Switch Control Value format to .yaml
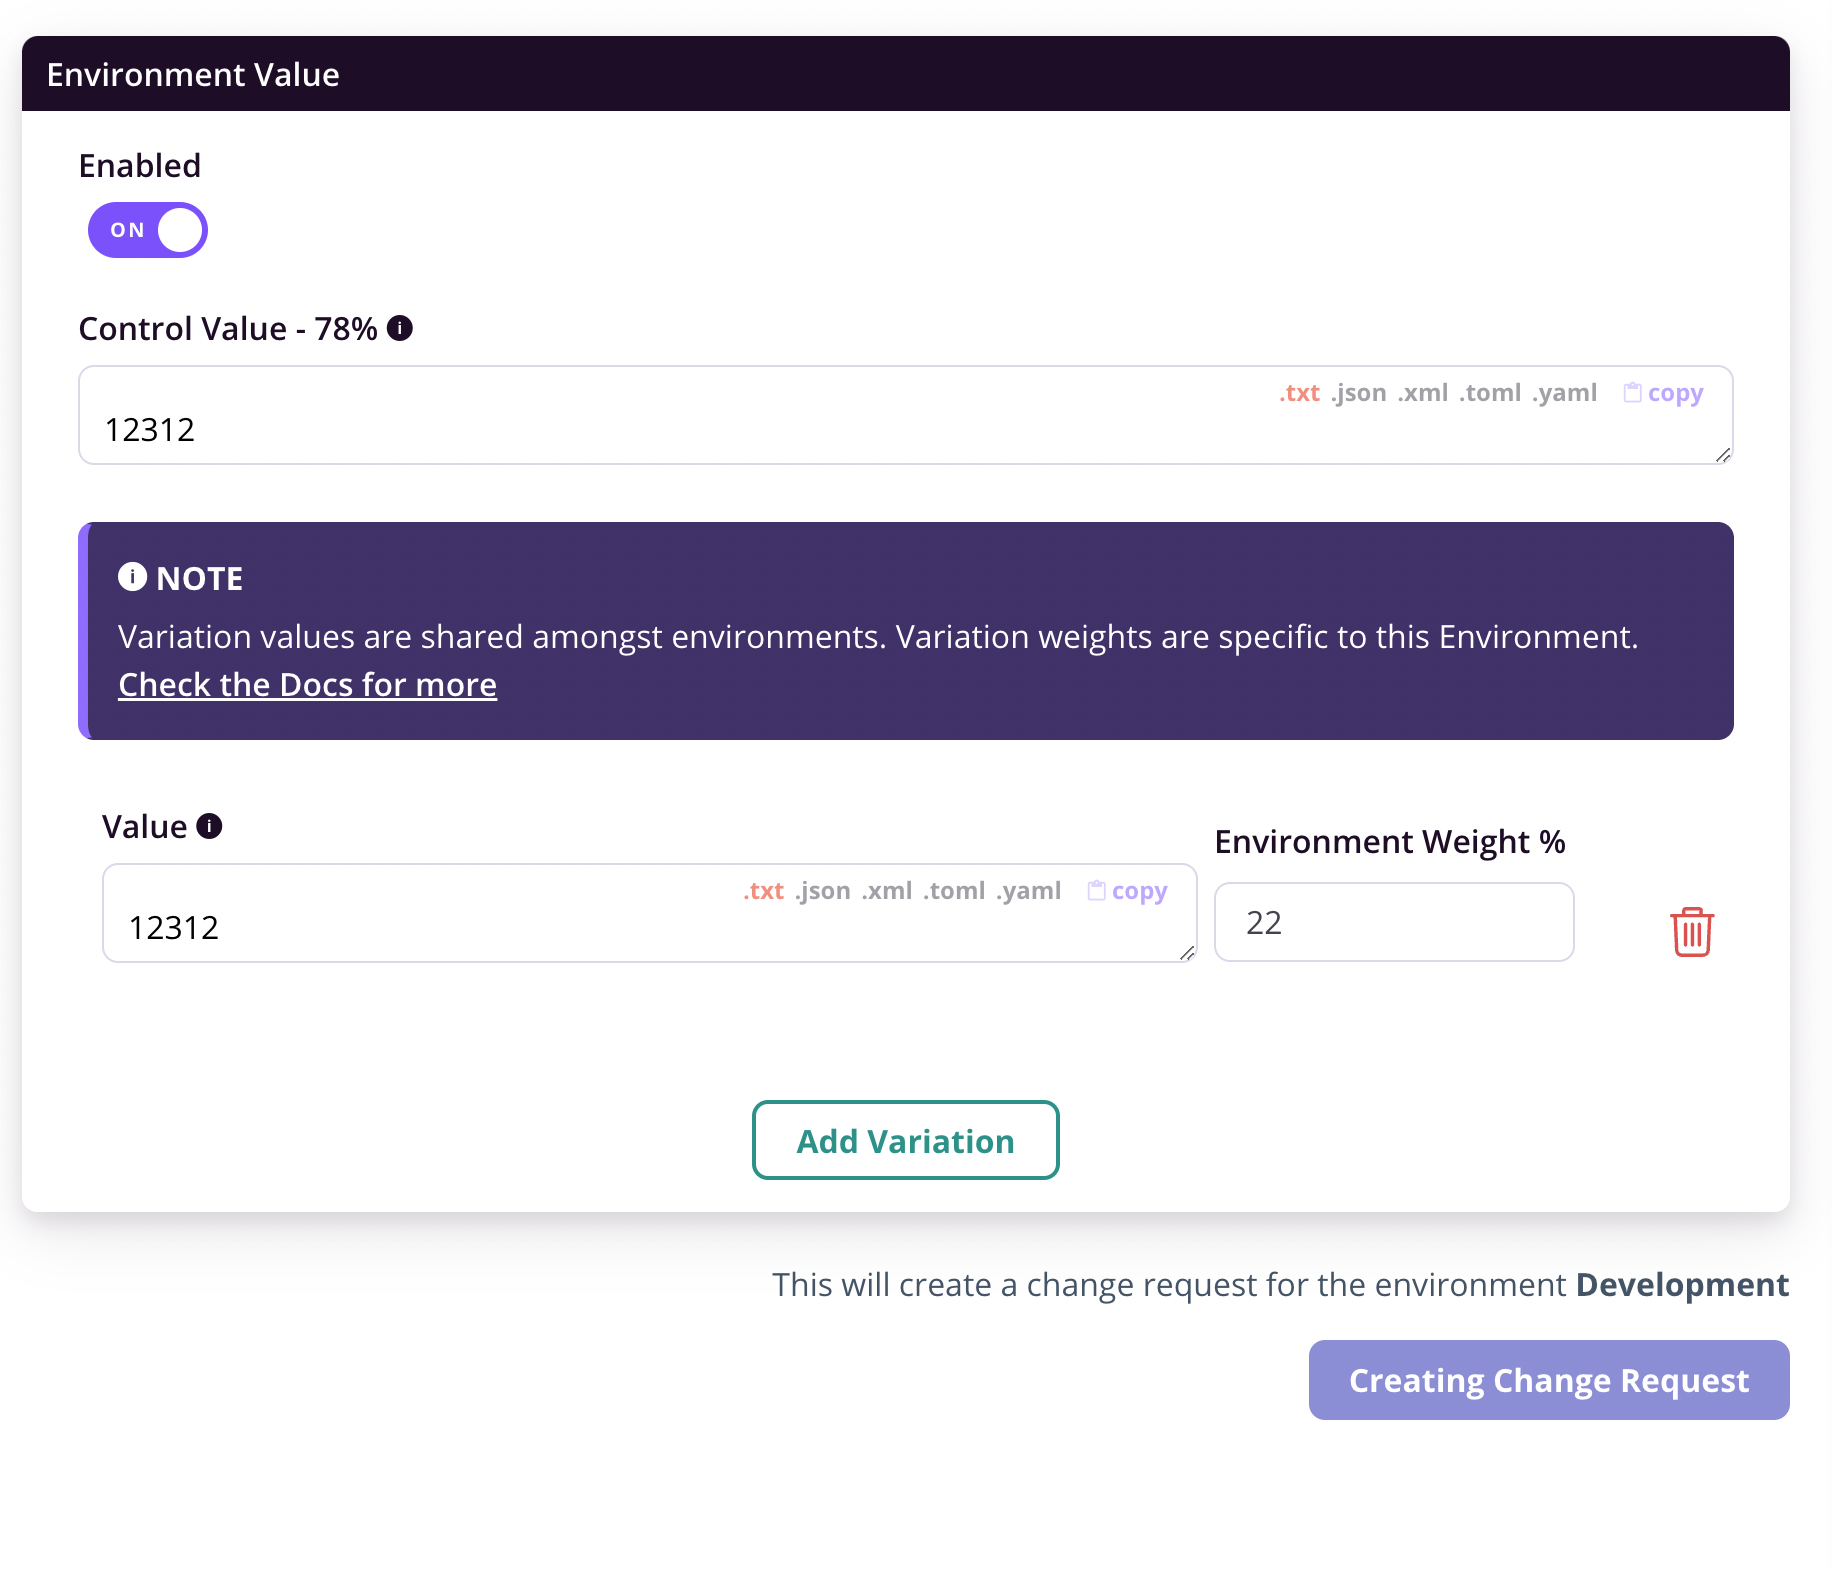This screenshot has width=1832, height=1570. point(1565,392)
